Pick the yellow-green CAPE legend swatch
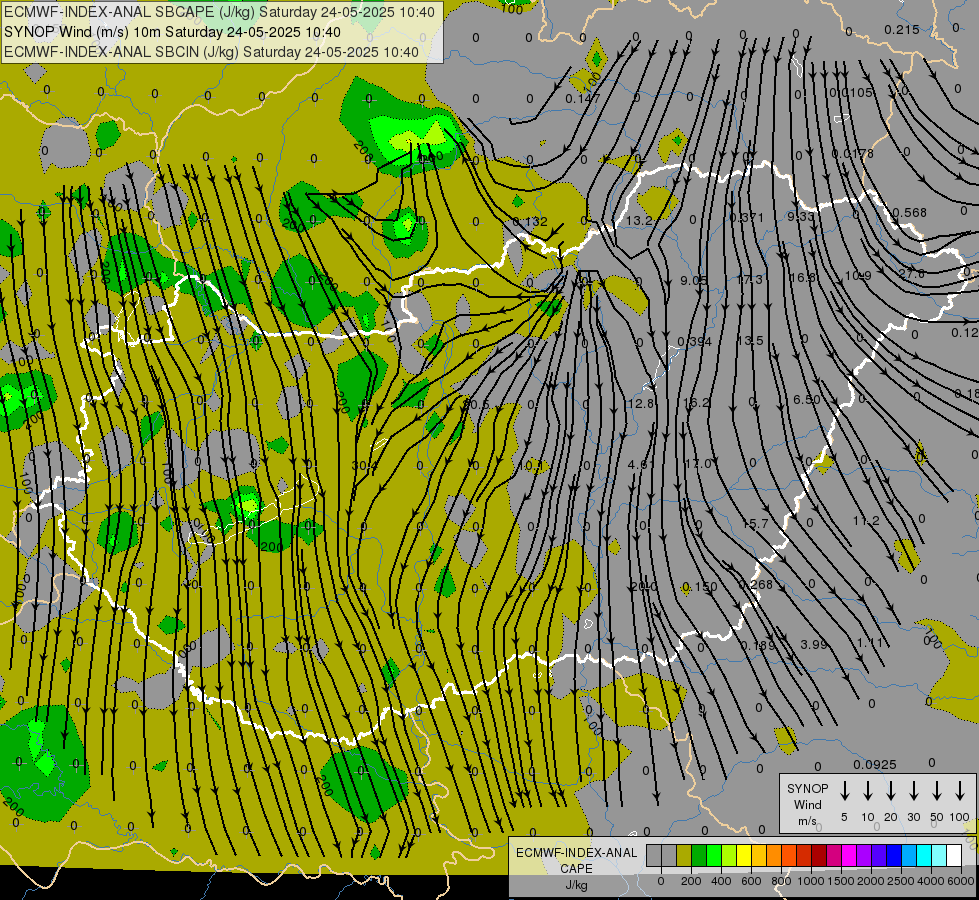The image size is (979, 900). coord(729,855)
